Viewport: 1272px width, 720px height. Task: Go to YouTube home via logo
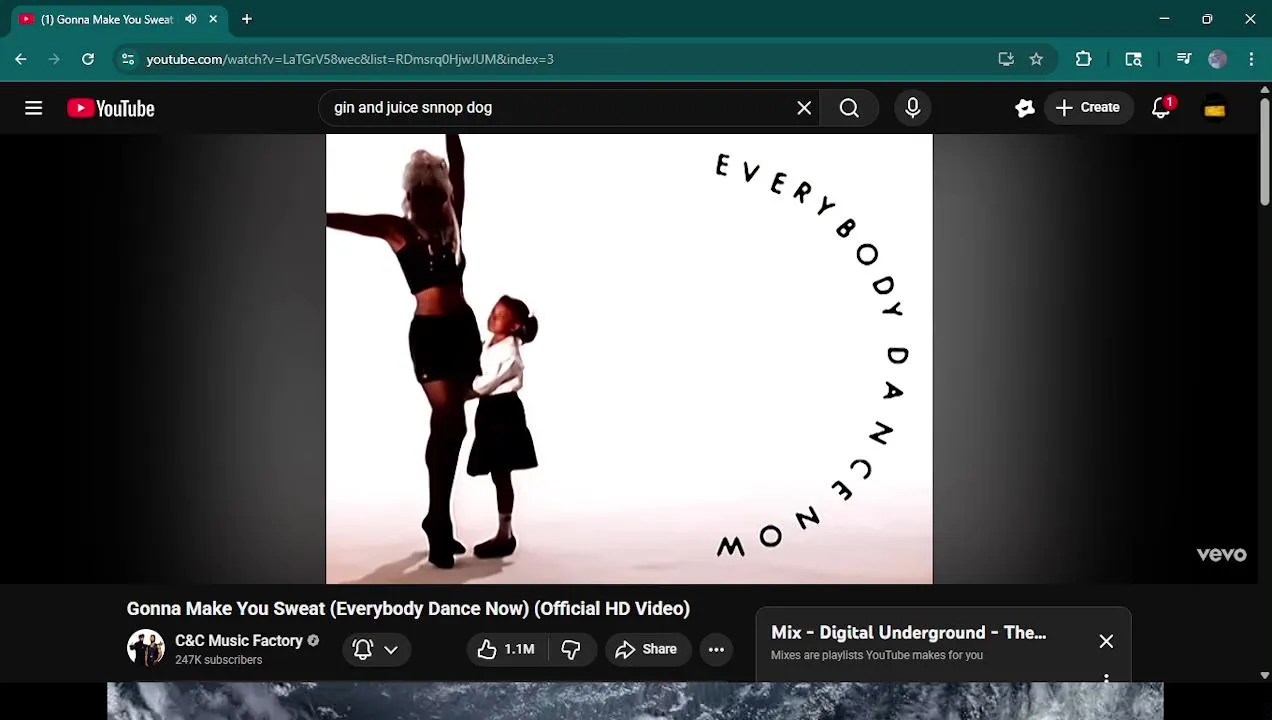pos(111,108)
